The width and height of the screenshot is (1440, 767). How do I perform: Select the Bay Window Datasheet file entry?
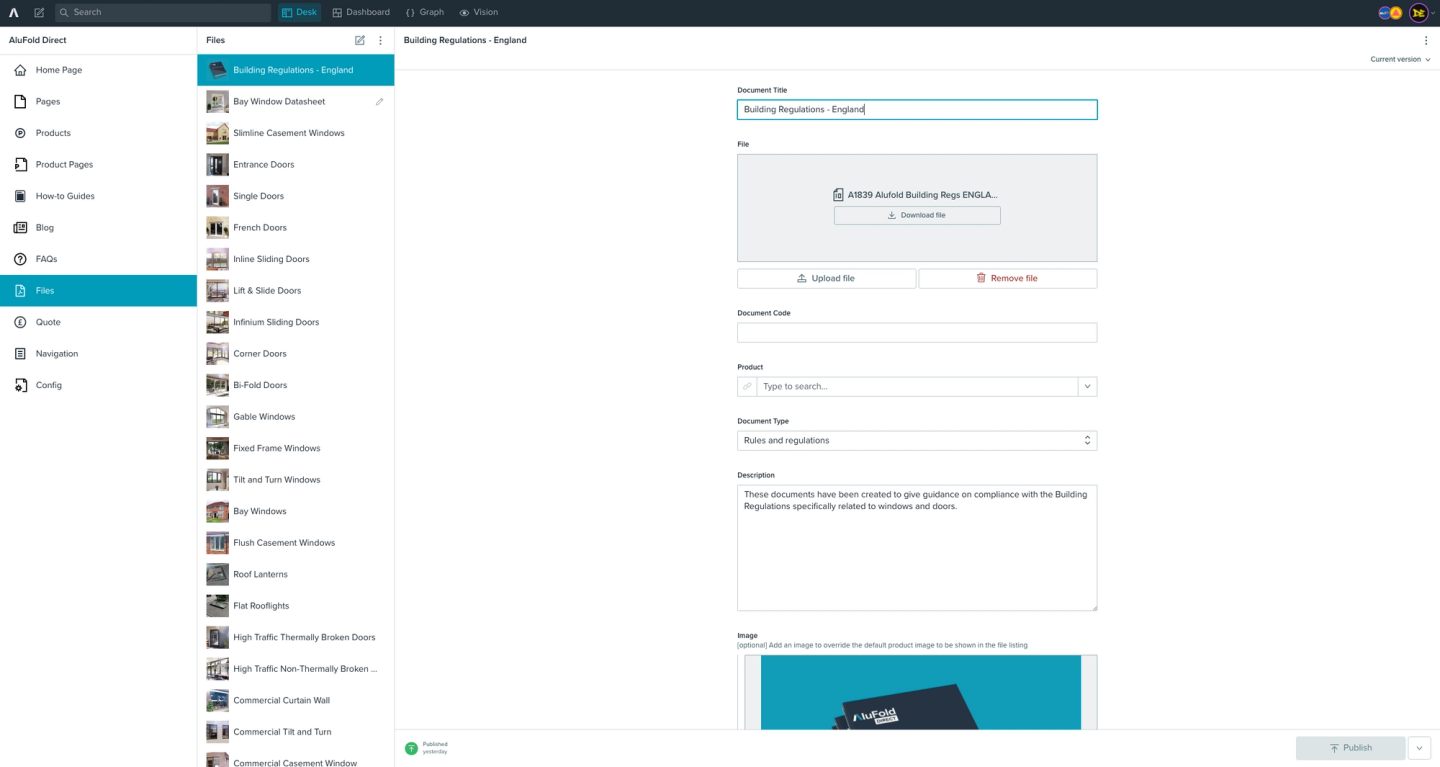tap(279, 101)
